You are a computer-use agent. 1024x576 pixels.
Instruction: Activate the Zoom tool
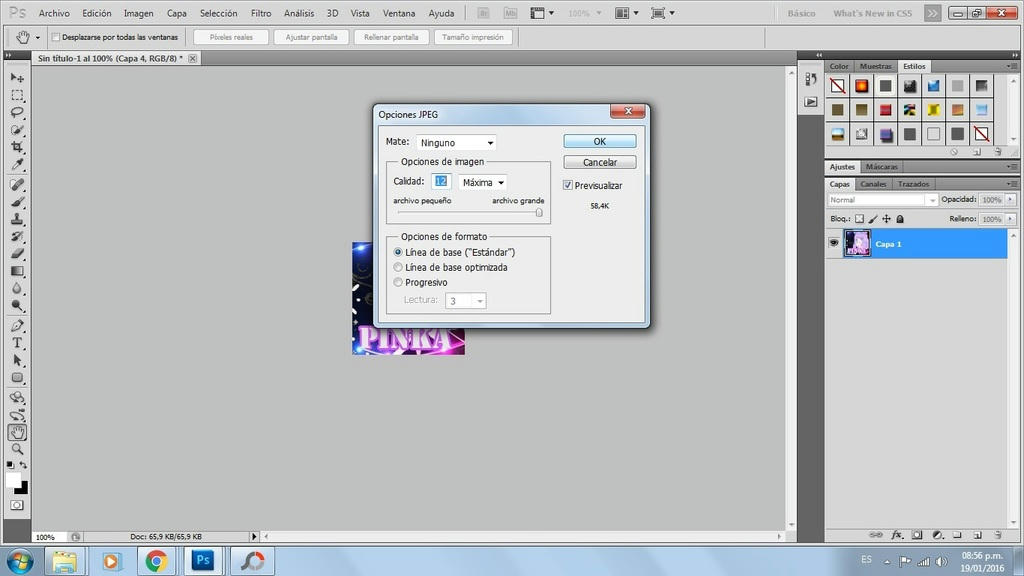click(17, 449)
